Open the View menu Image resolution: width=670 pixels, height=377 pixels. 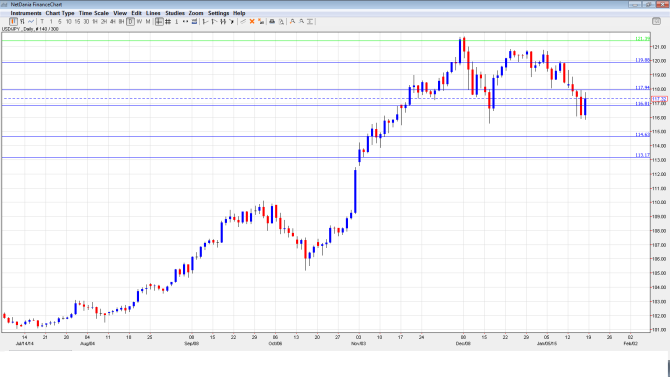pos(120,13)
